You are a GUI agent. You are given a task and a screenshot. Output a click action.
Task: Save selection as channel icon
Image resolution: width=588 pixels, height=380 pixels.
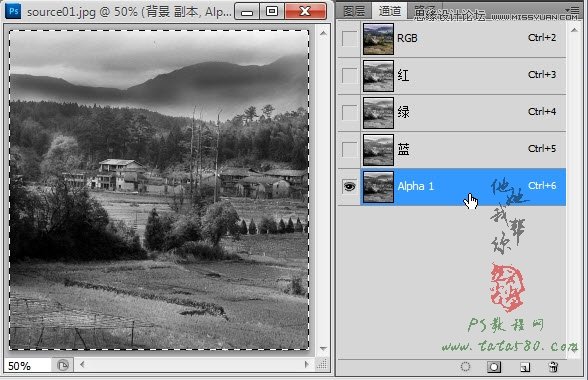click(x=494, y=366)
